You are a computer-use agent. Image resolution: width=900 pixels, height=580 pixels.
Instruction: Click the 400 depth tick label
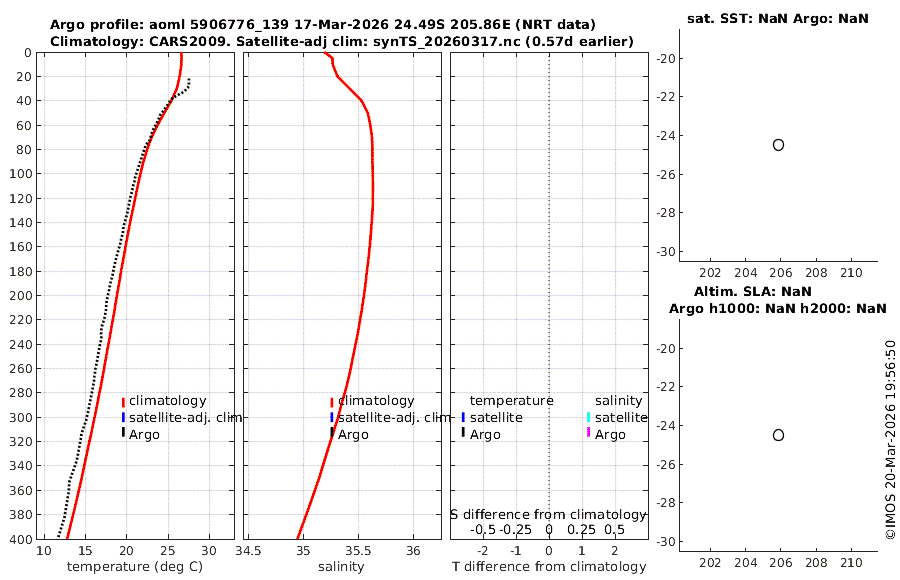(x=21, y=540)
